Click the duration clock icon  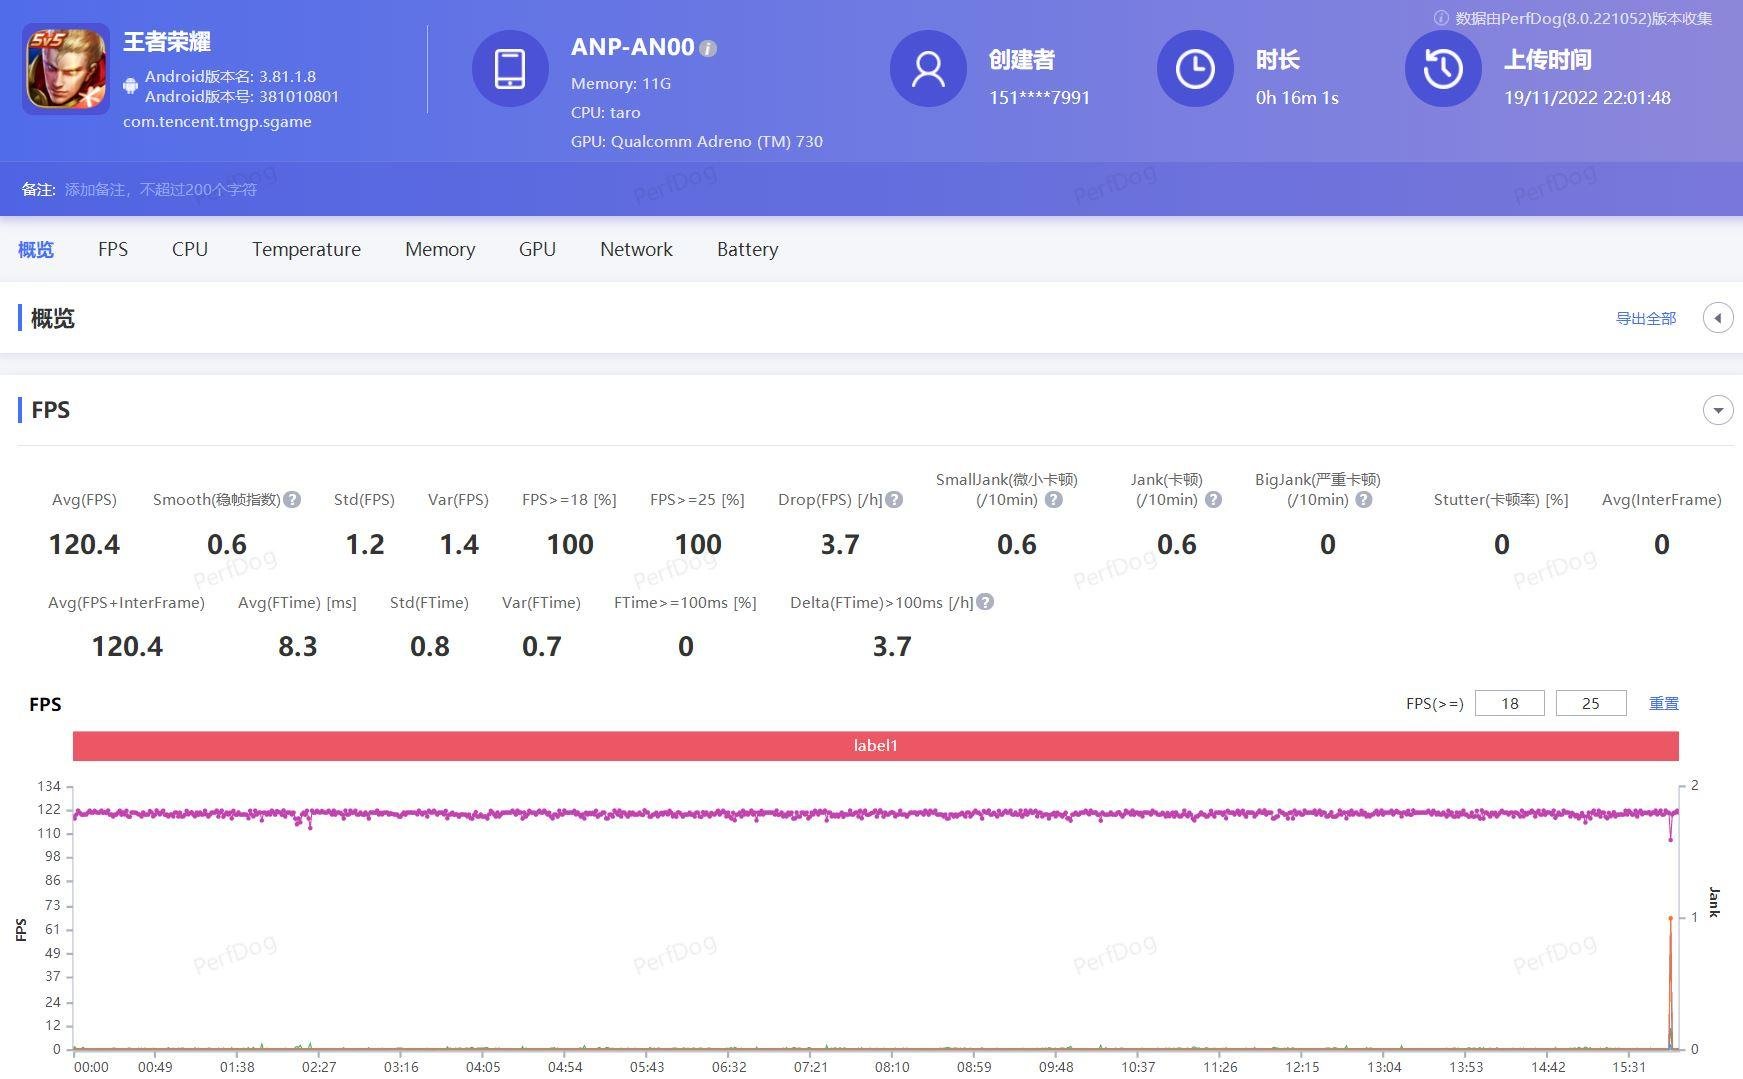click(1194, 69)
